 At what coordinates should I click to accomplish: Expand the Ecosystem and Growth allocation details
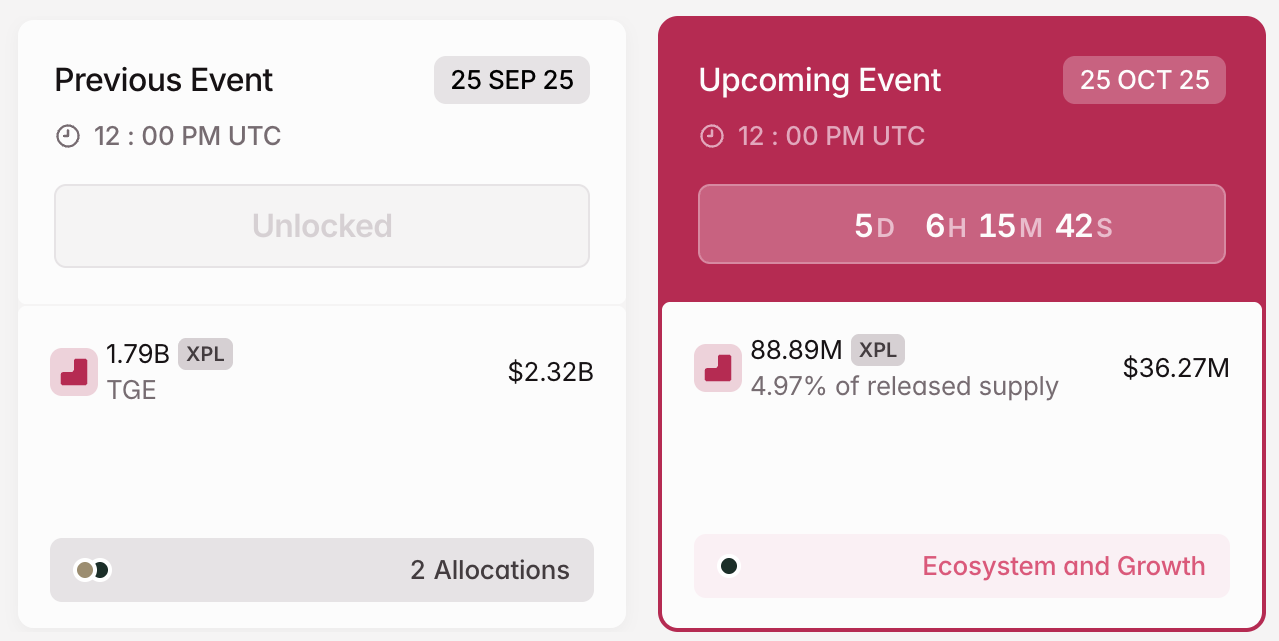click(x=961, y=565)
